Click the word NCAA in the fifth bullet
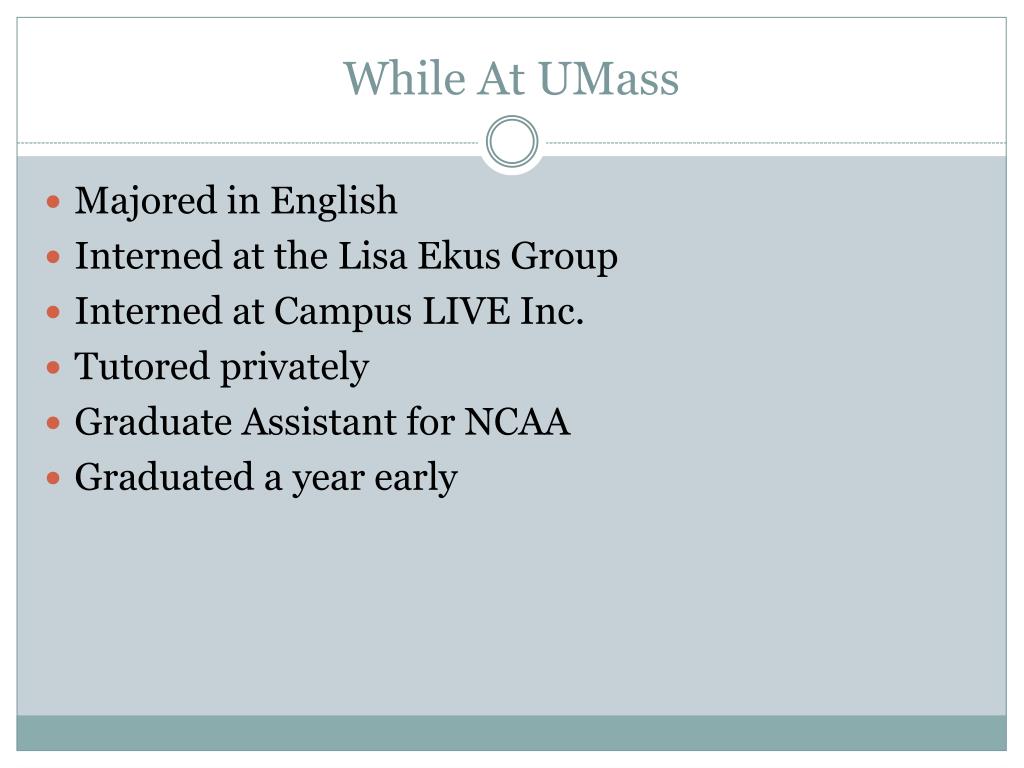The height and width of the screenshot is (768, 1024). click(517, 421)
